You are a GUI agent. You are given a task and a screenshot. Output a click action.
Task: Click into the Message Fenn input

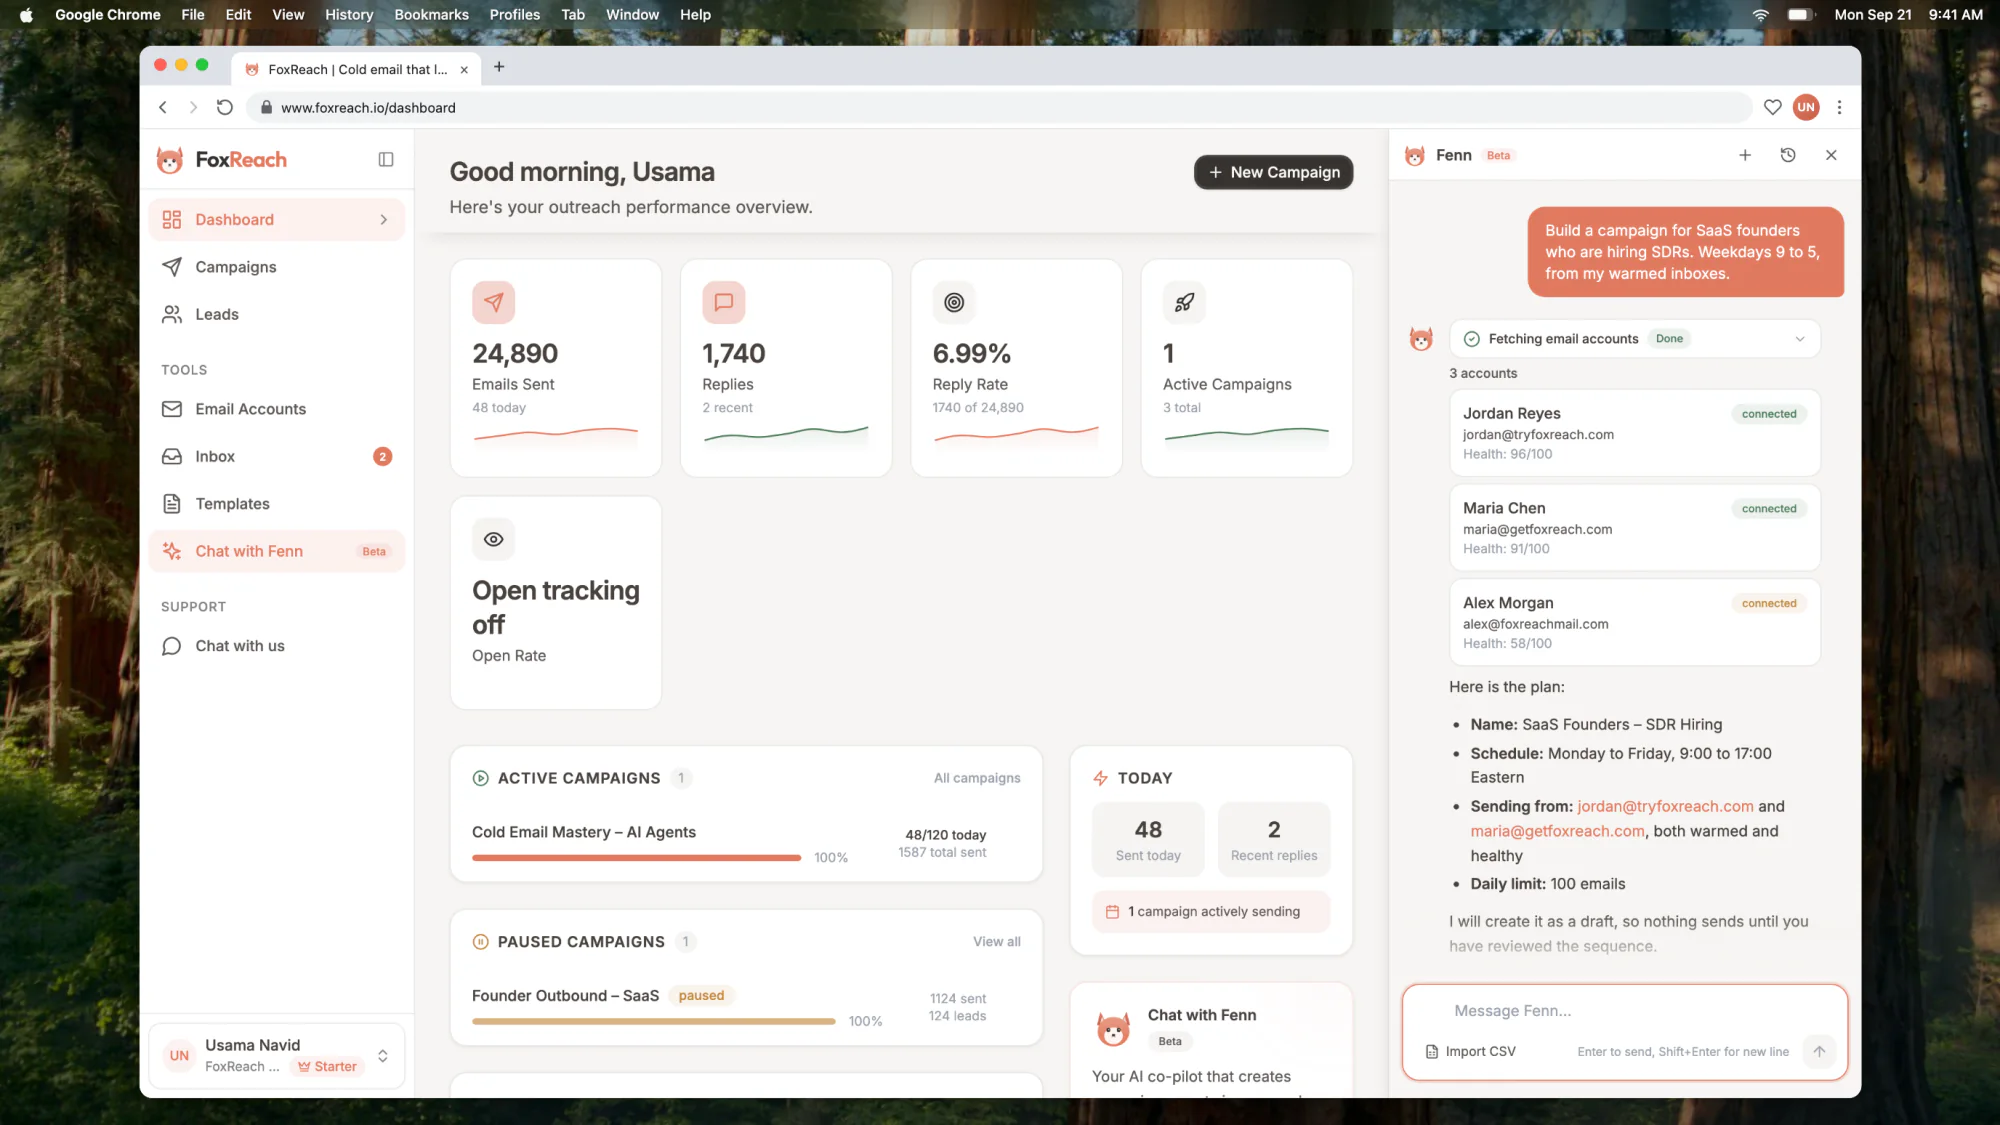[1625, 1011]
